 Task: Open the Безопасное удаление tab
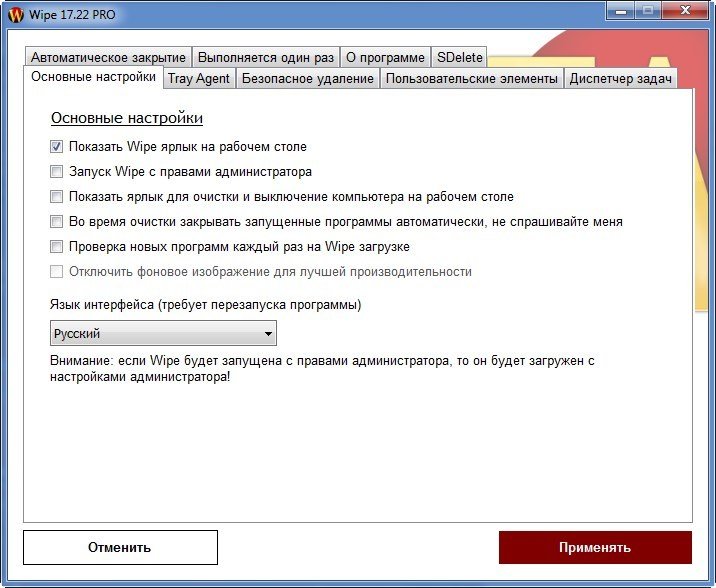[308, 79]
